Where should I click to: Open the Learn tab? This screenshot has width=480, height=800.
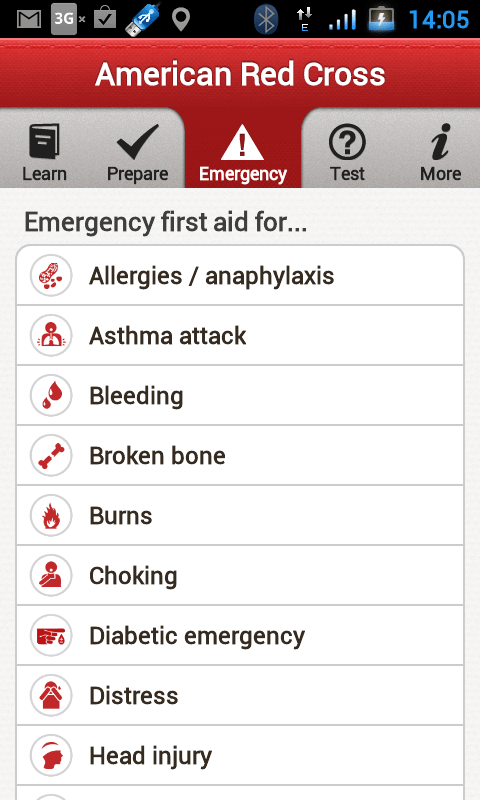pyautogui.click(x=44, y=152)
